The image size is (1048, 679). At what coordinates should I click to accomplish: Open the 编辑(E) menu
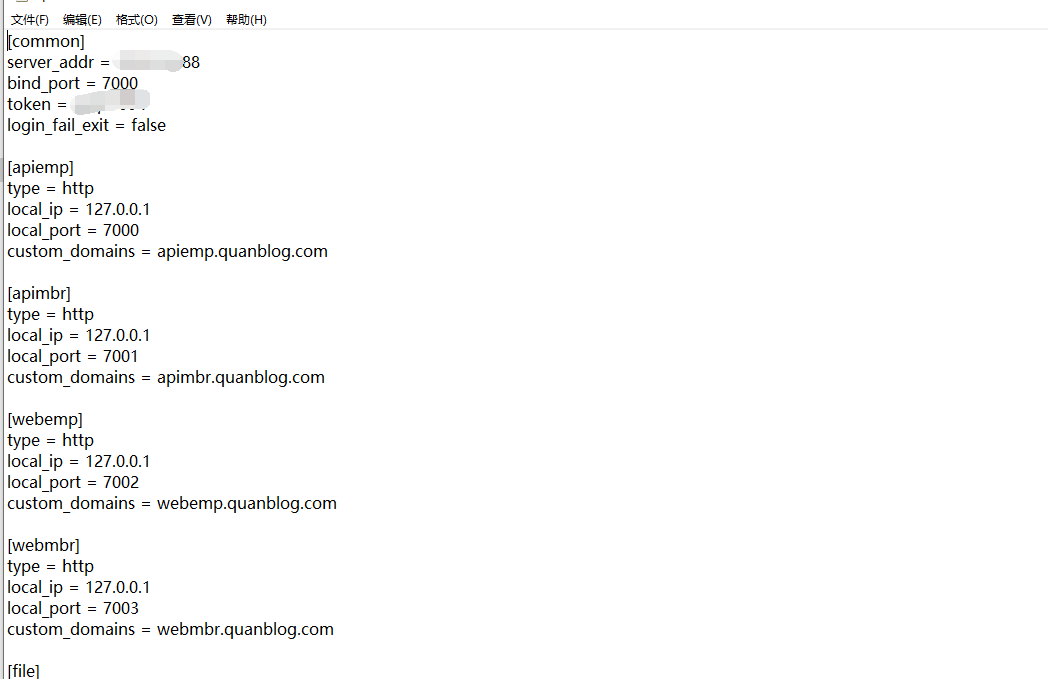pyautogui.click(x=82, y=19)
